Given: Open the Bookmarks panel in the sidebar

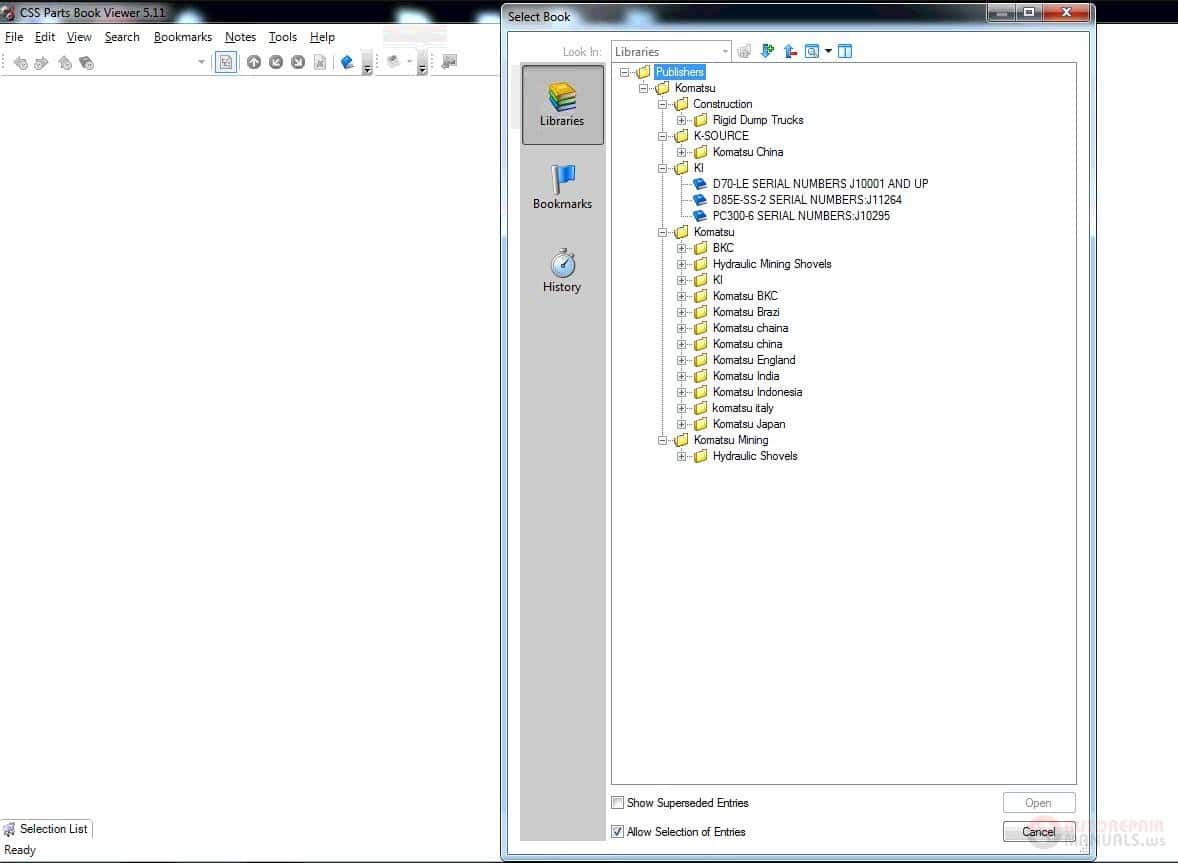Looking at the screenshot, I should coord(562,188).
